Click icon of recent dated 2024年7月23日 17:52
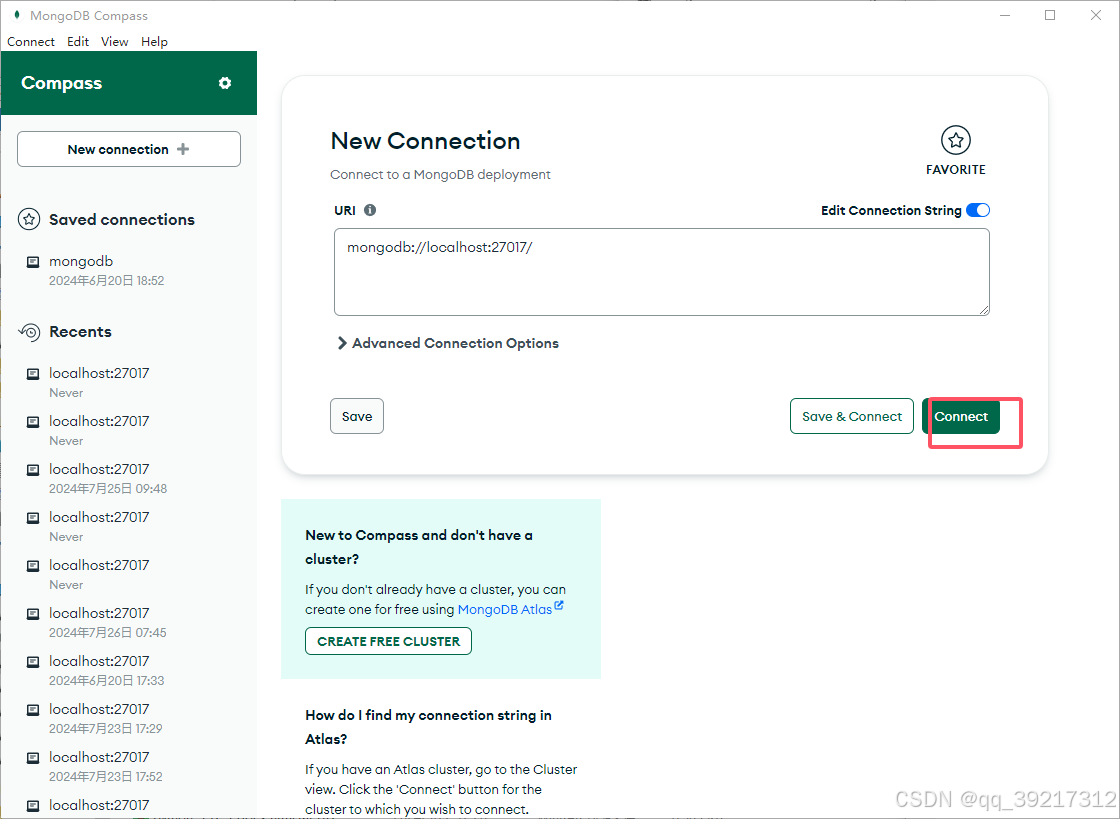 click(x=33, y=758)
